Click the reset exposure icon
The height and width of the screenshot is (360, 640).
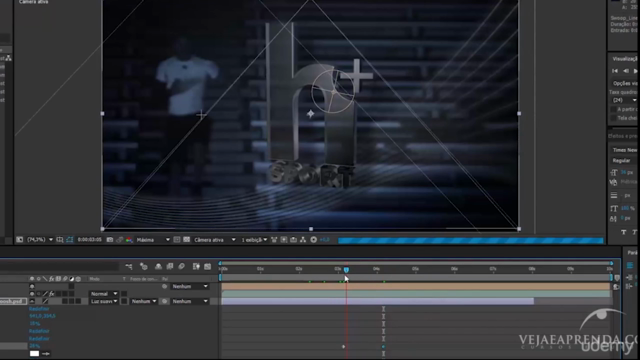313,240
